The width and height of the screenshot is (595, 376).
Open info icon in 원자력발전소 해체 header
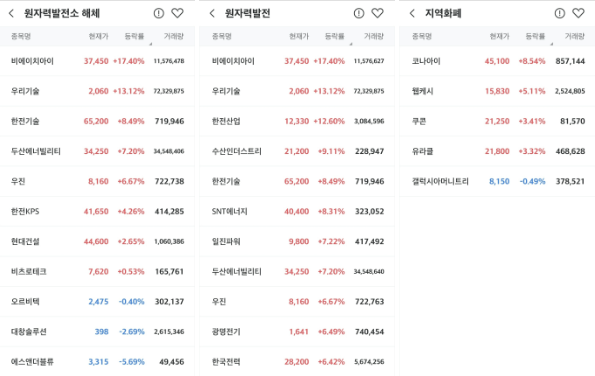coord(159,13)
